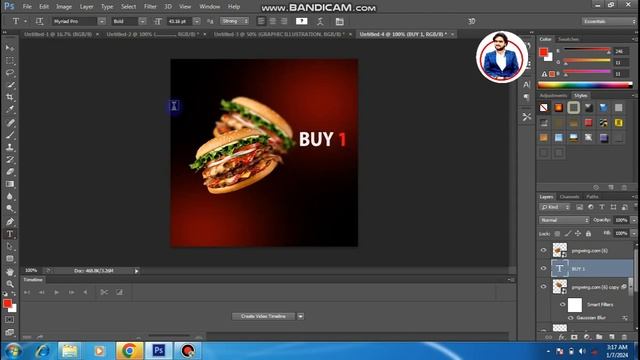Open the layer filter Kind dropdown
Viewport: 640px width, 360px height.
555,207
